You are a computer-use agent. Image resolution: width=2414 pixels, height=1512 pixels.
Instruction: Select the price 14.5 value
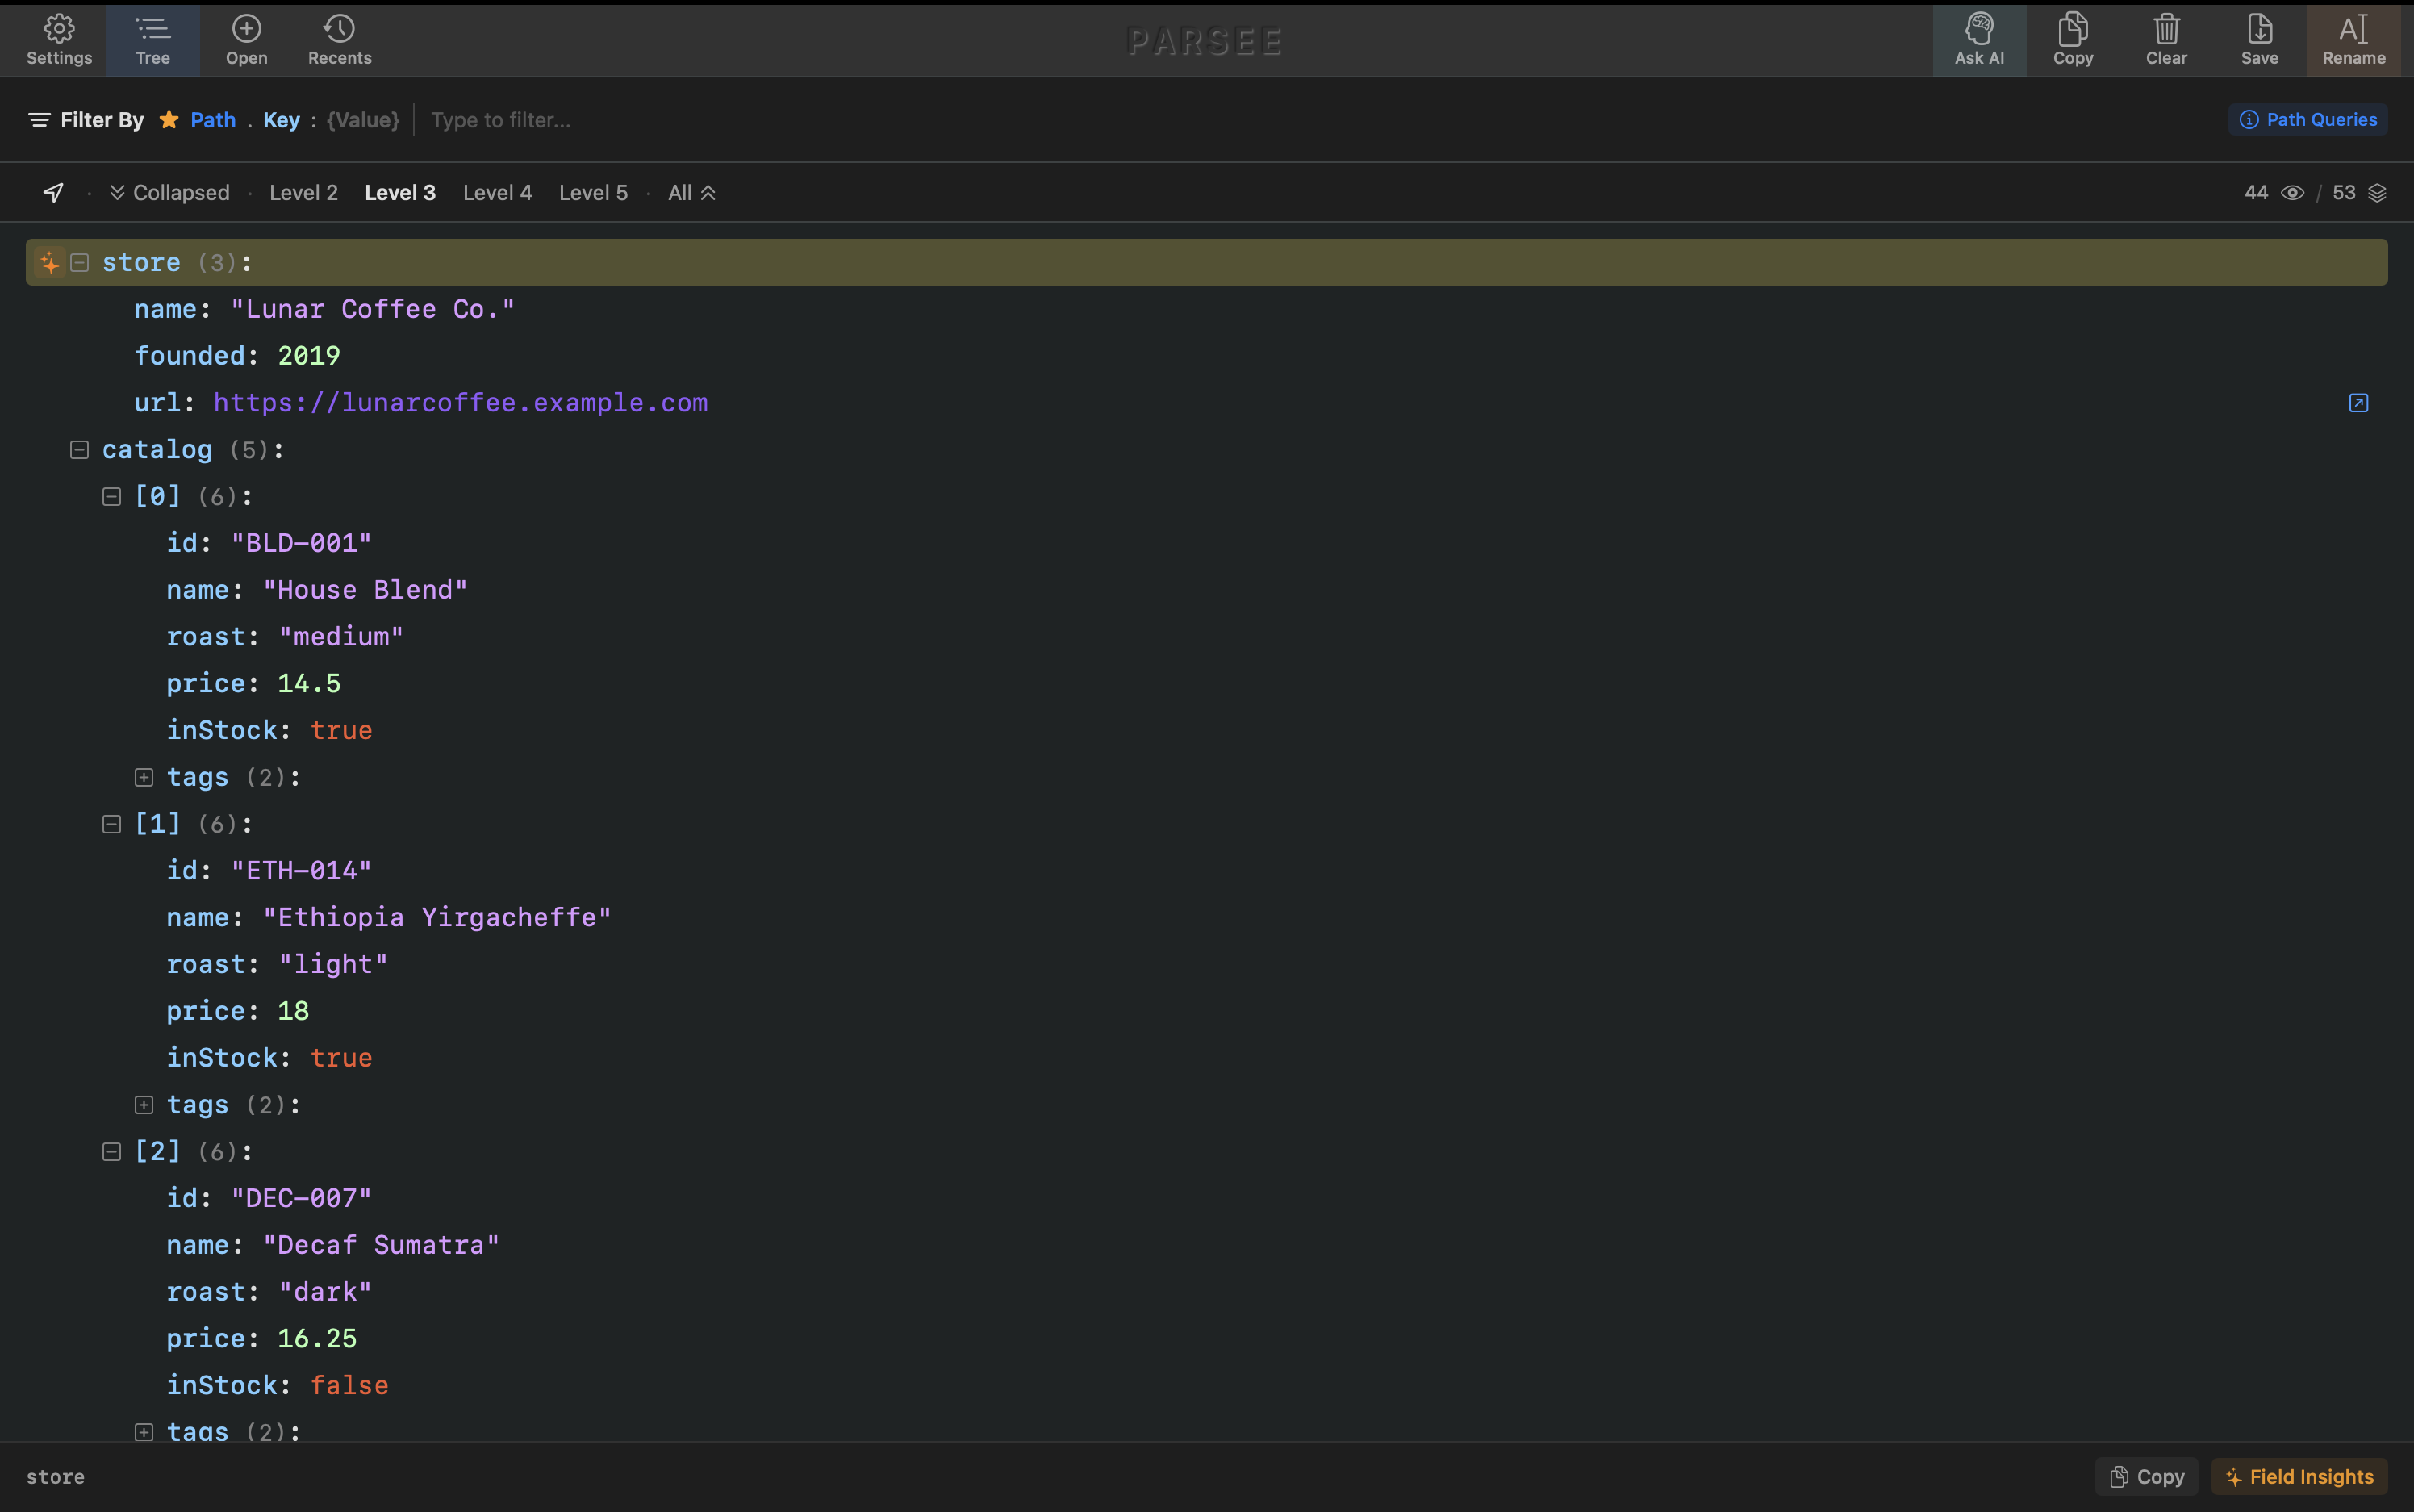[309, 683]
